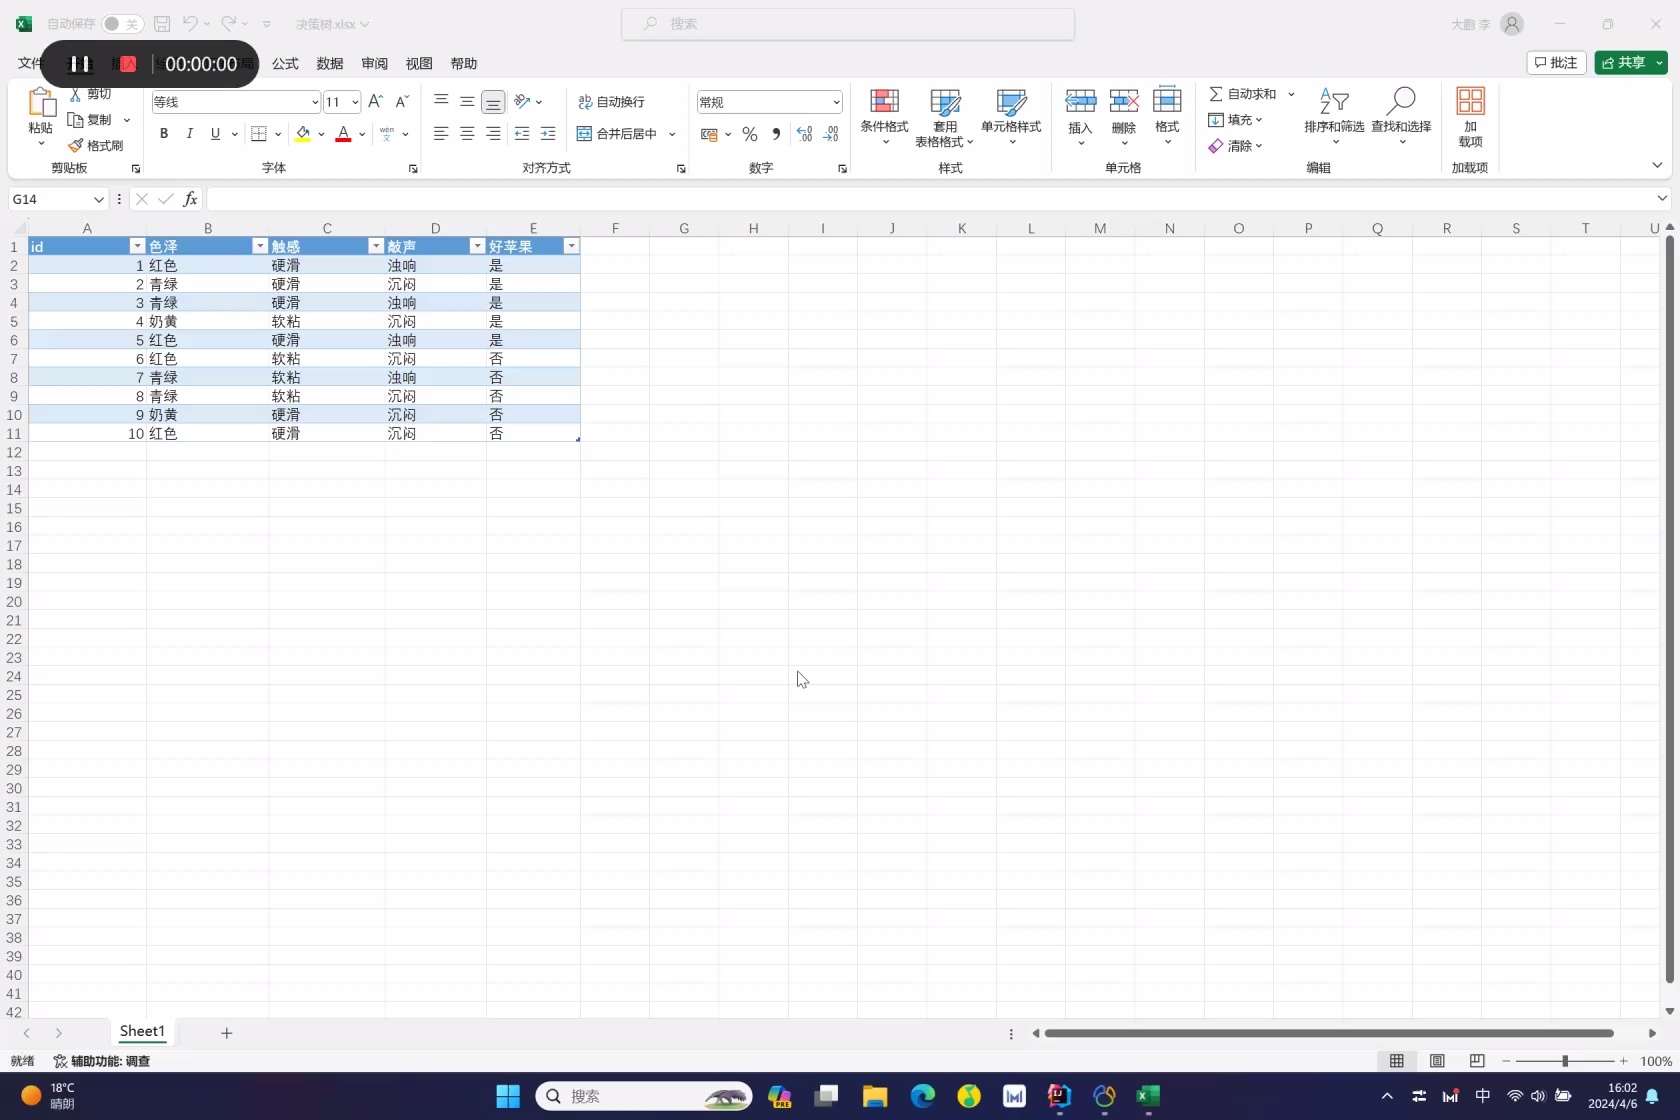The height and width of the screenshot is (1120, 1680).
Task: Click the Merge and Center (合并后居中) icon
Action: point(585,134)
